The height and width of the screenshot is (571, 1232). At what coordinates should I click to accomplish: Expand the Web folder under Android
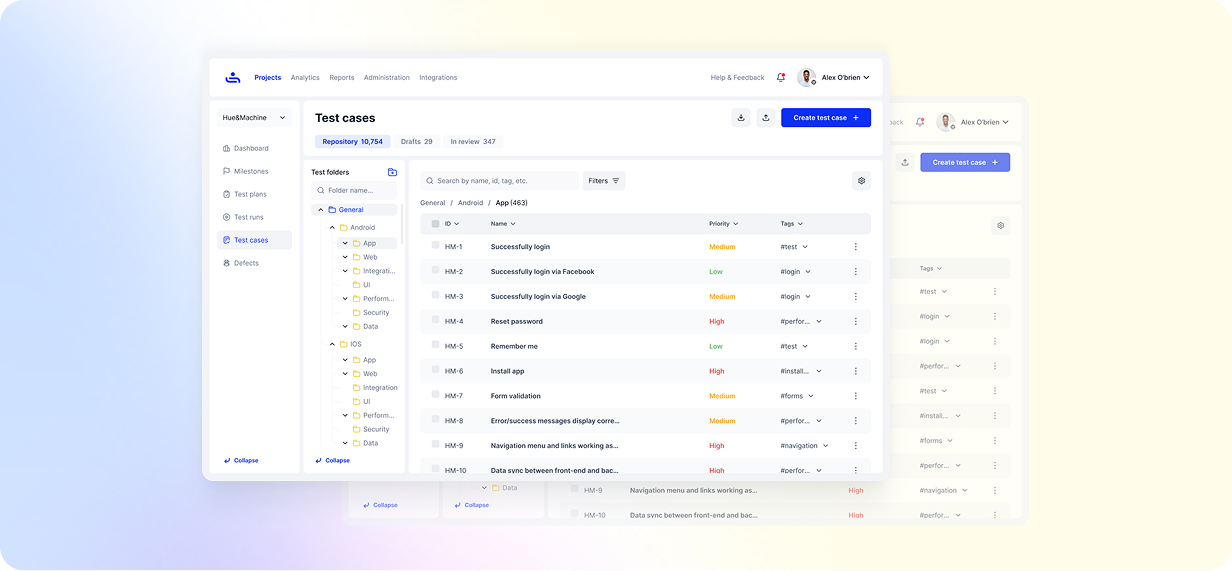pyautogui.click(x=345, y=257)
